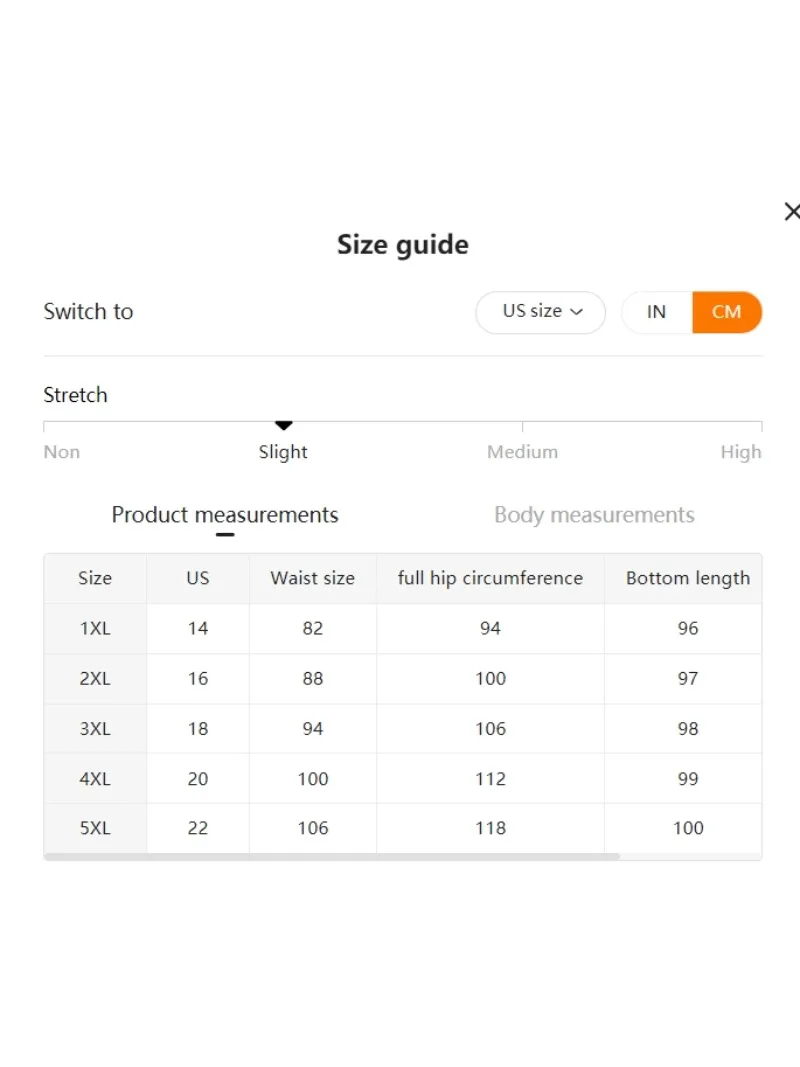Click the Waist size column header

313,578
